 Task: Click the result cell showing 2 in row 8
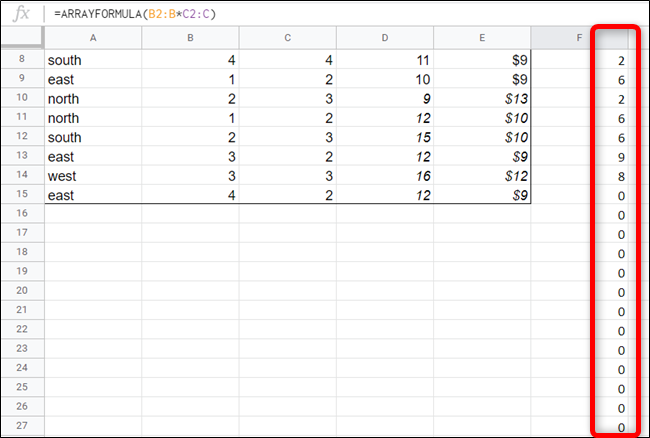[x=579, y=60]
